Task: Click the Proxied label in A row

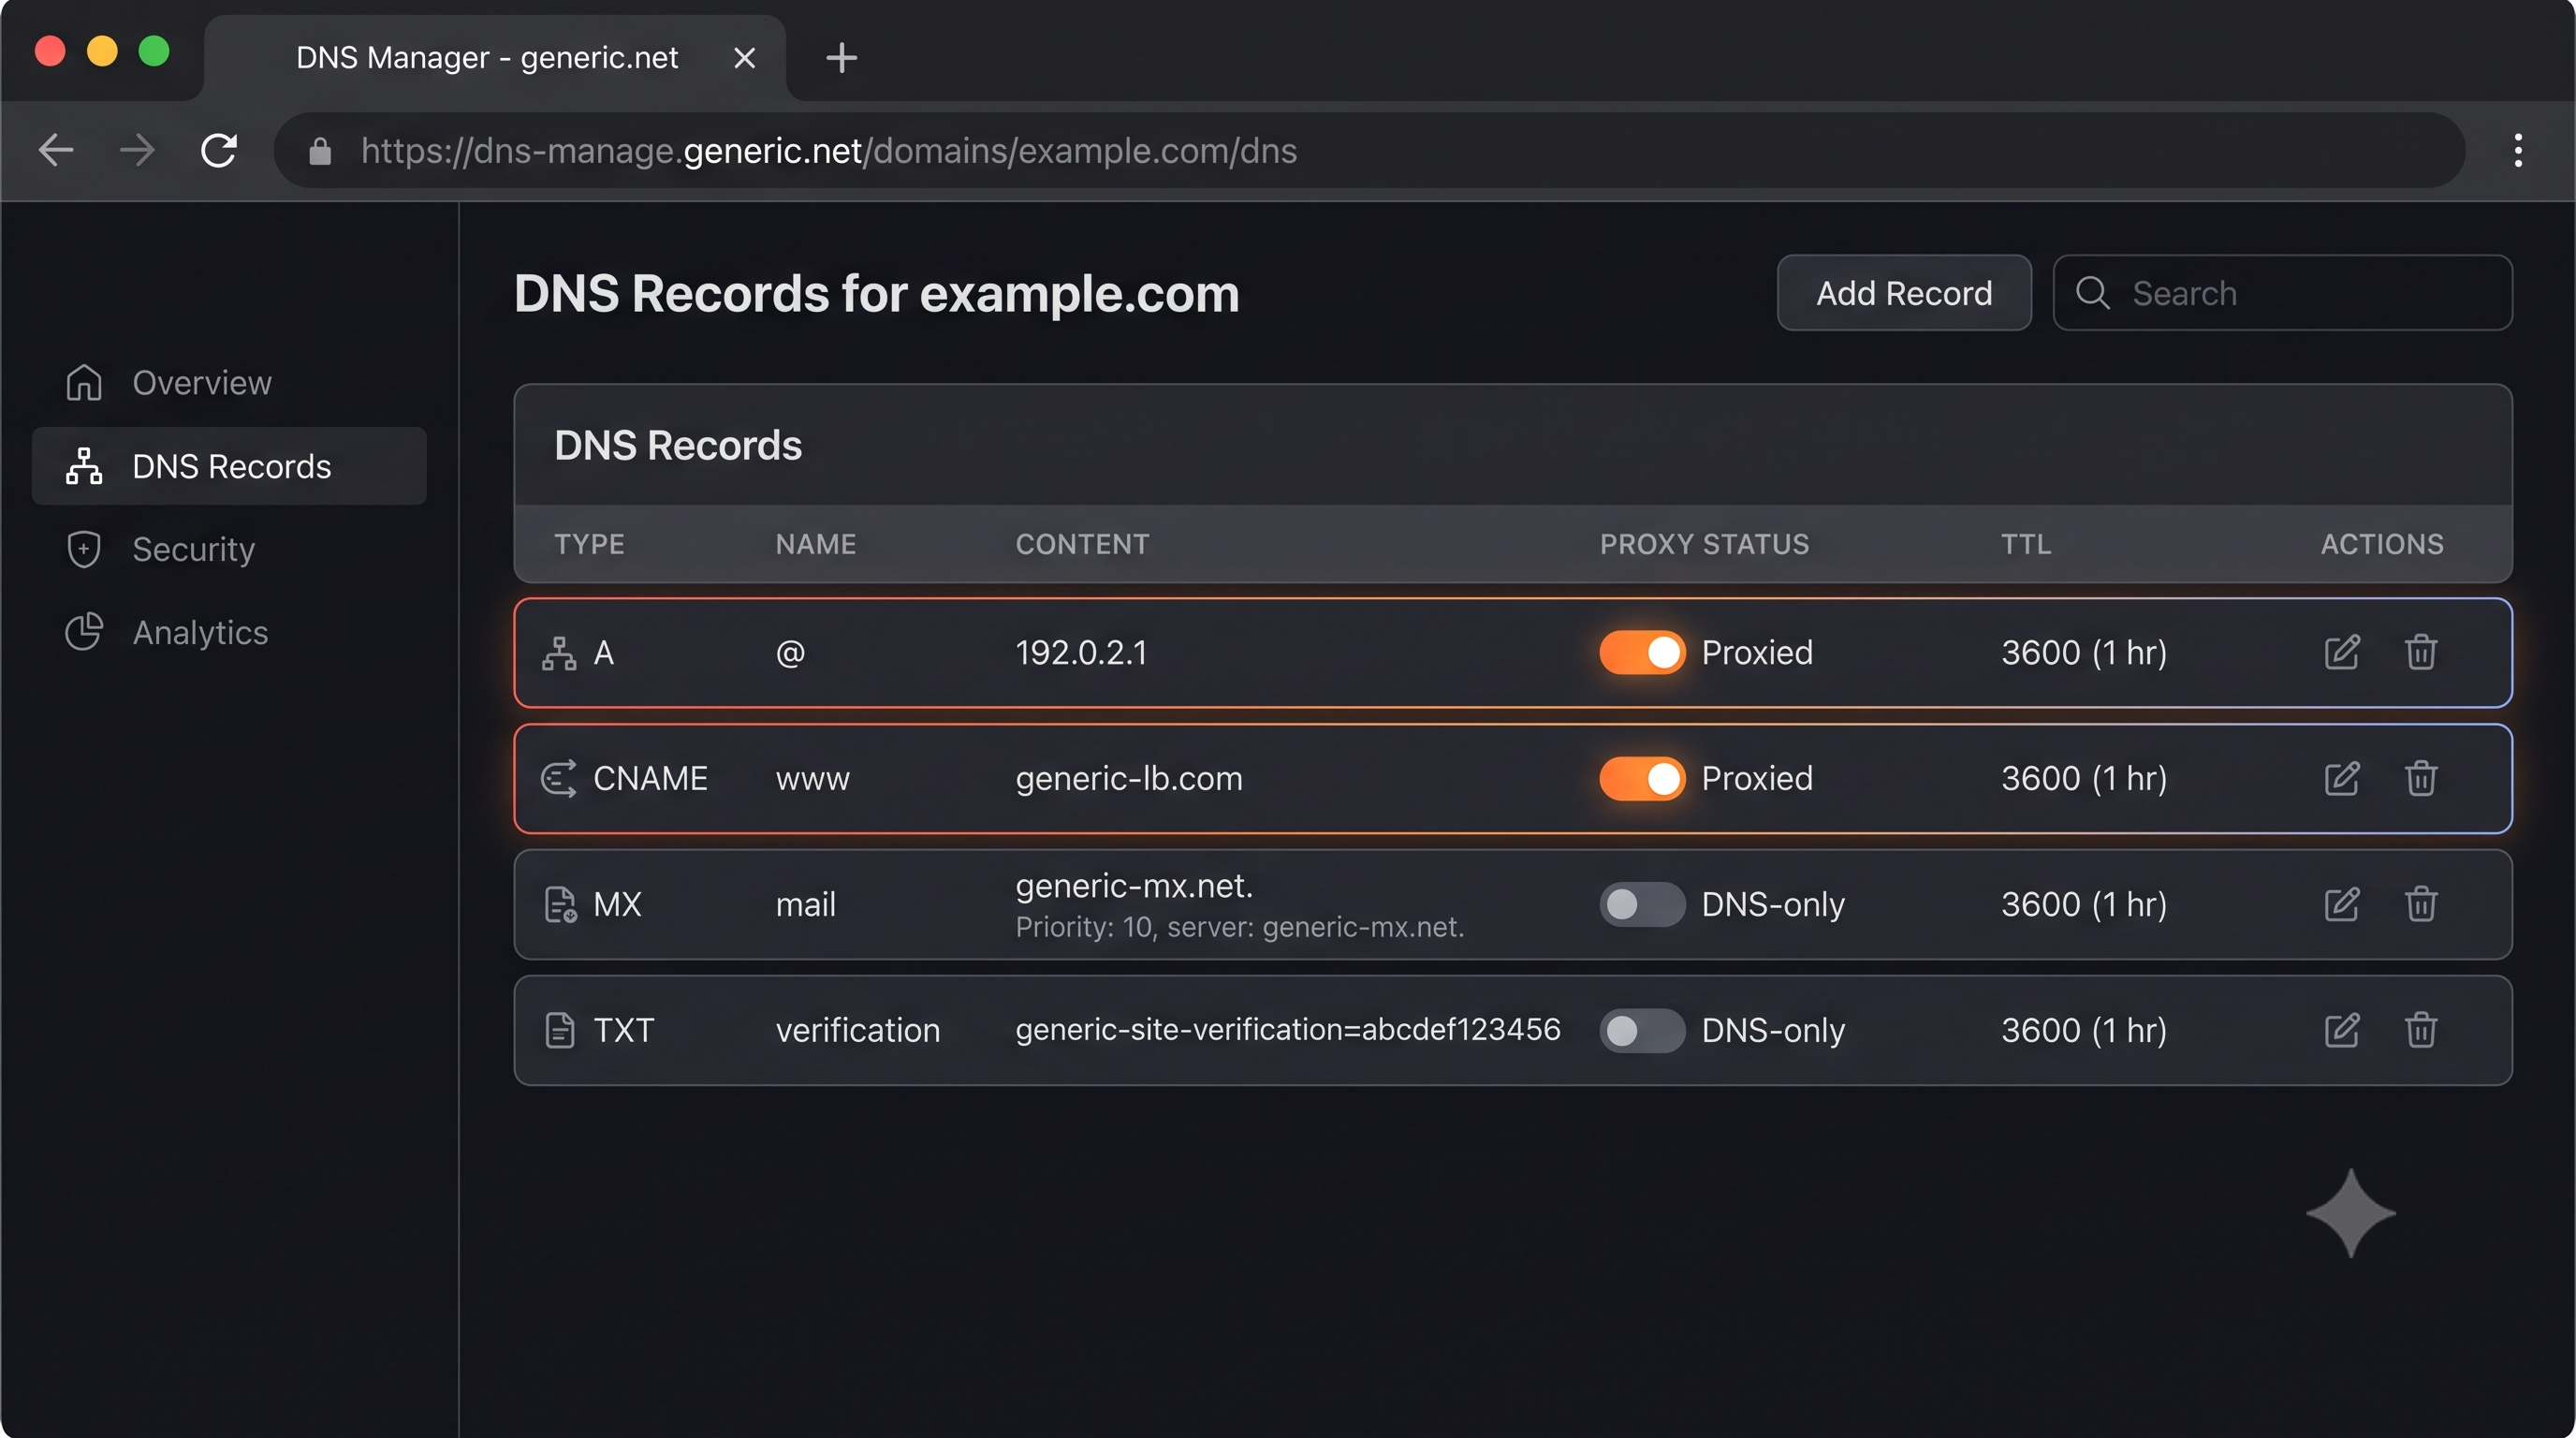Action: (x=1757, y=653)
